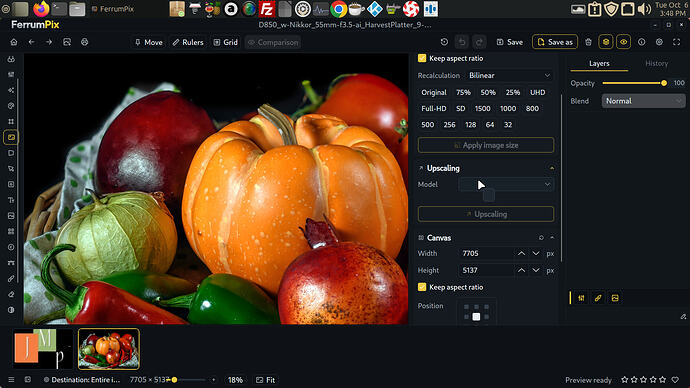Uncheck Keep aspect ratio for image size
This screenshot has height=388, width=690.
[x=422, y=58]
